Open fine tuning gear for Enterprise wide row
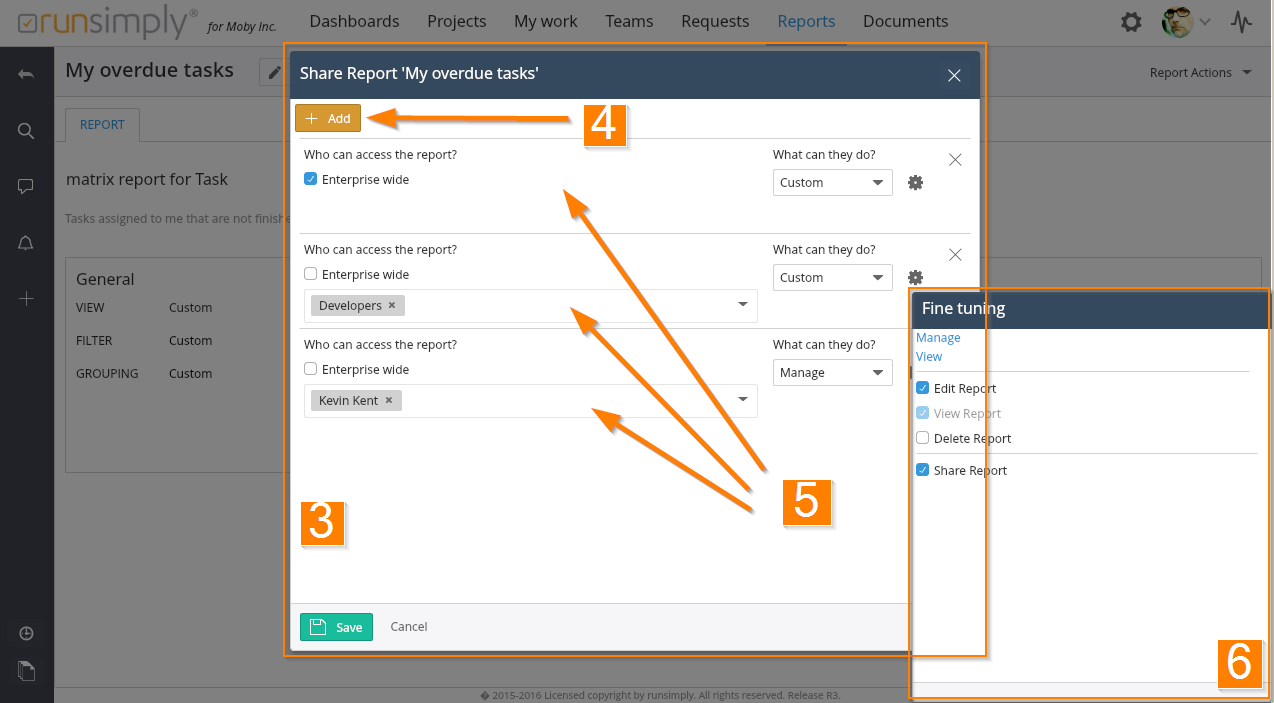Image resolution: width=1274 pixels, height=703 pixels. point(915,183)
